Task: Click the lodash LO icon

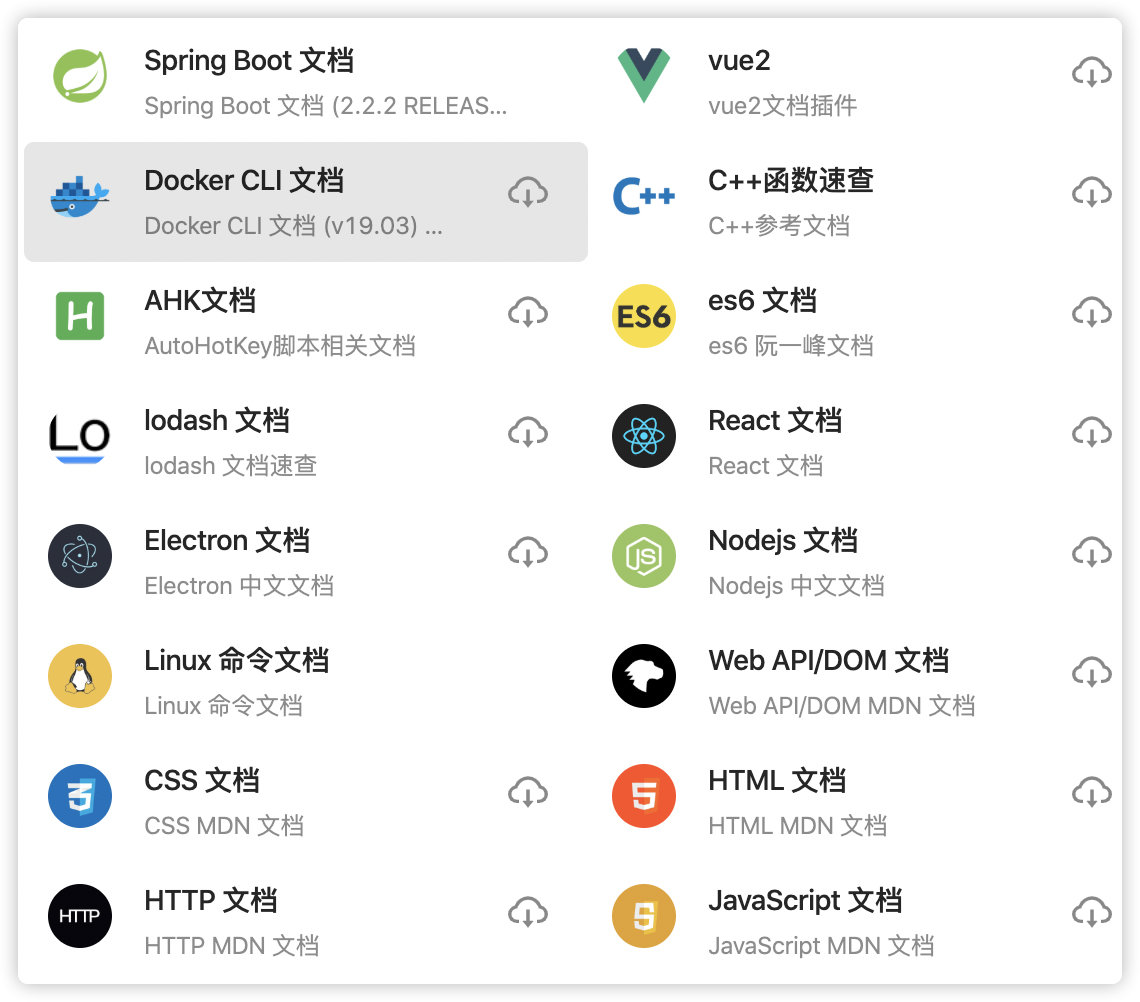Action: (80, 436)
